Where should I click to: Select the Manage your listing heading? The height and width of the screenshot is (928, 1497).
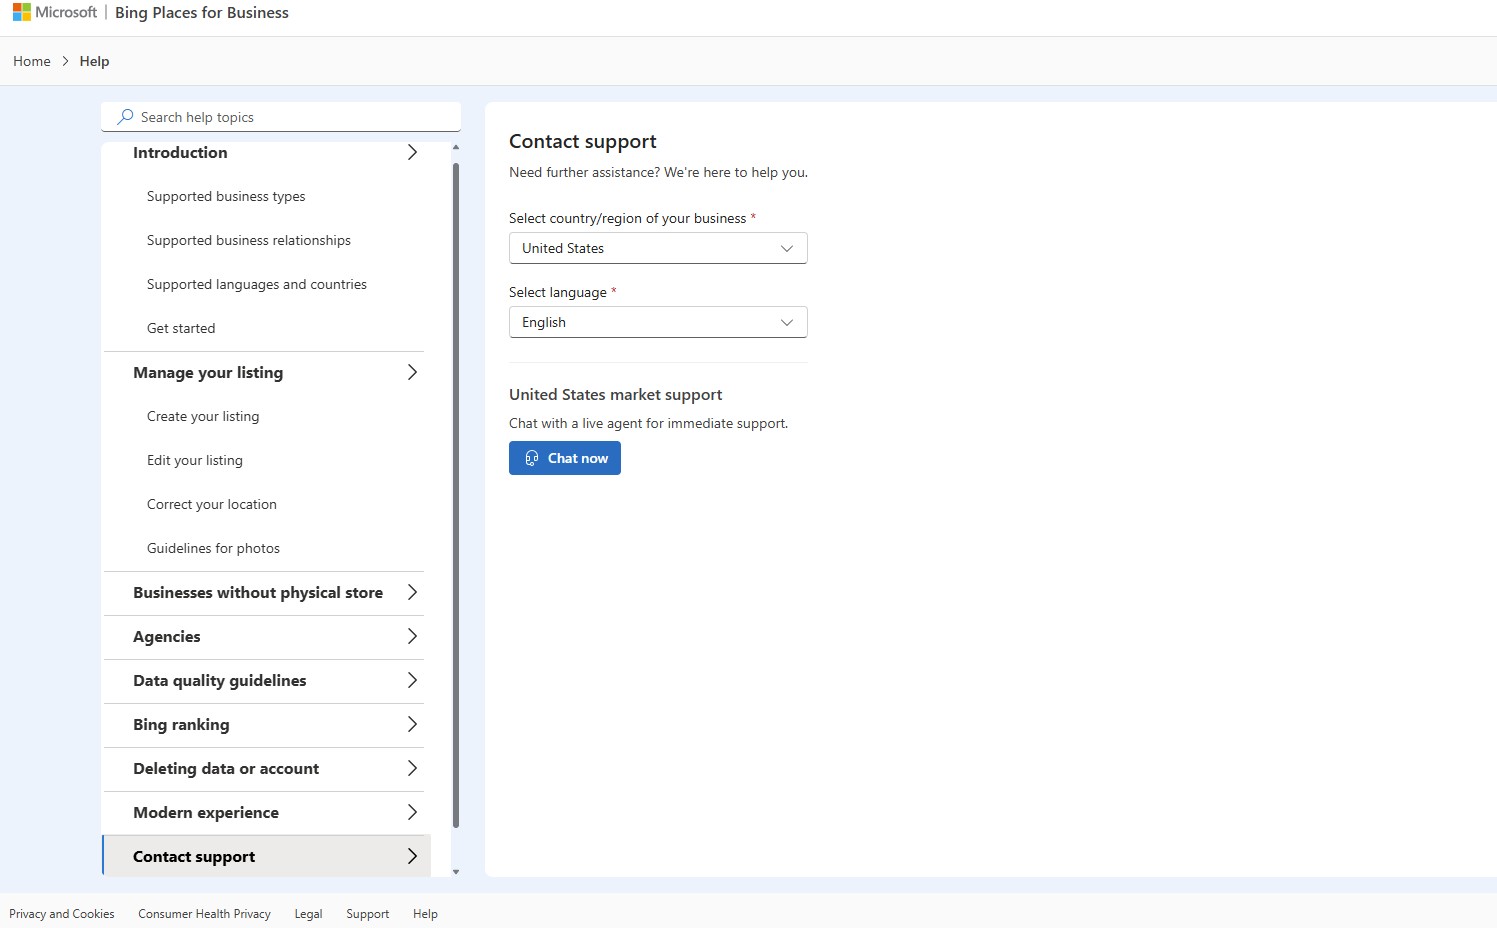click(x=208, y=372)
